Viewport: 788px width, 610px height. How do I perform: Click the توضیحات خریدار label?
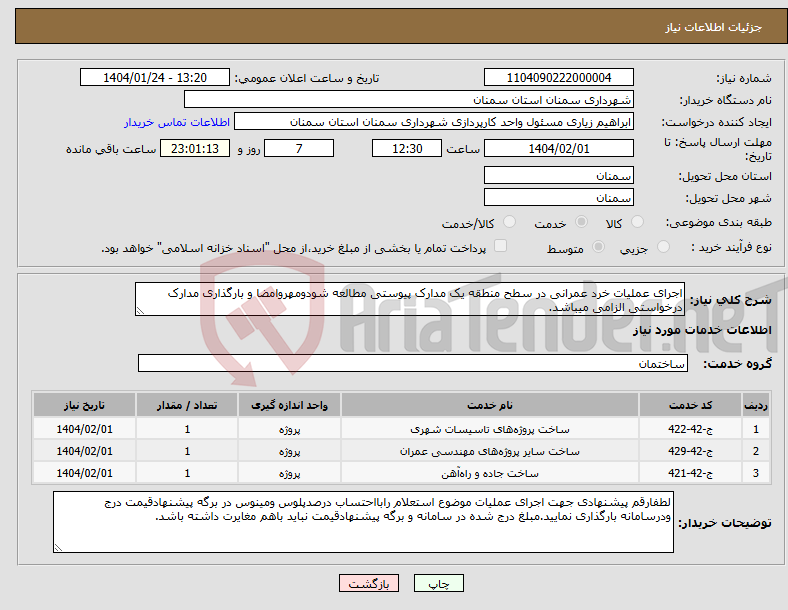[725, 523]
